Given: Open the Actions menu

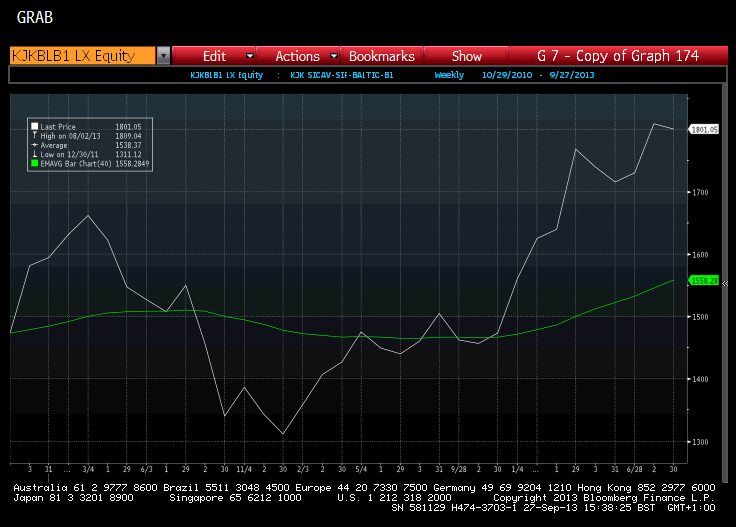Looking at the screenshot, I should pyautogui.click(x=297, y=56).
